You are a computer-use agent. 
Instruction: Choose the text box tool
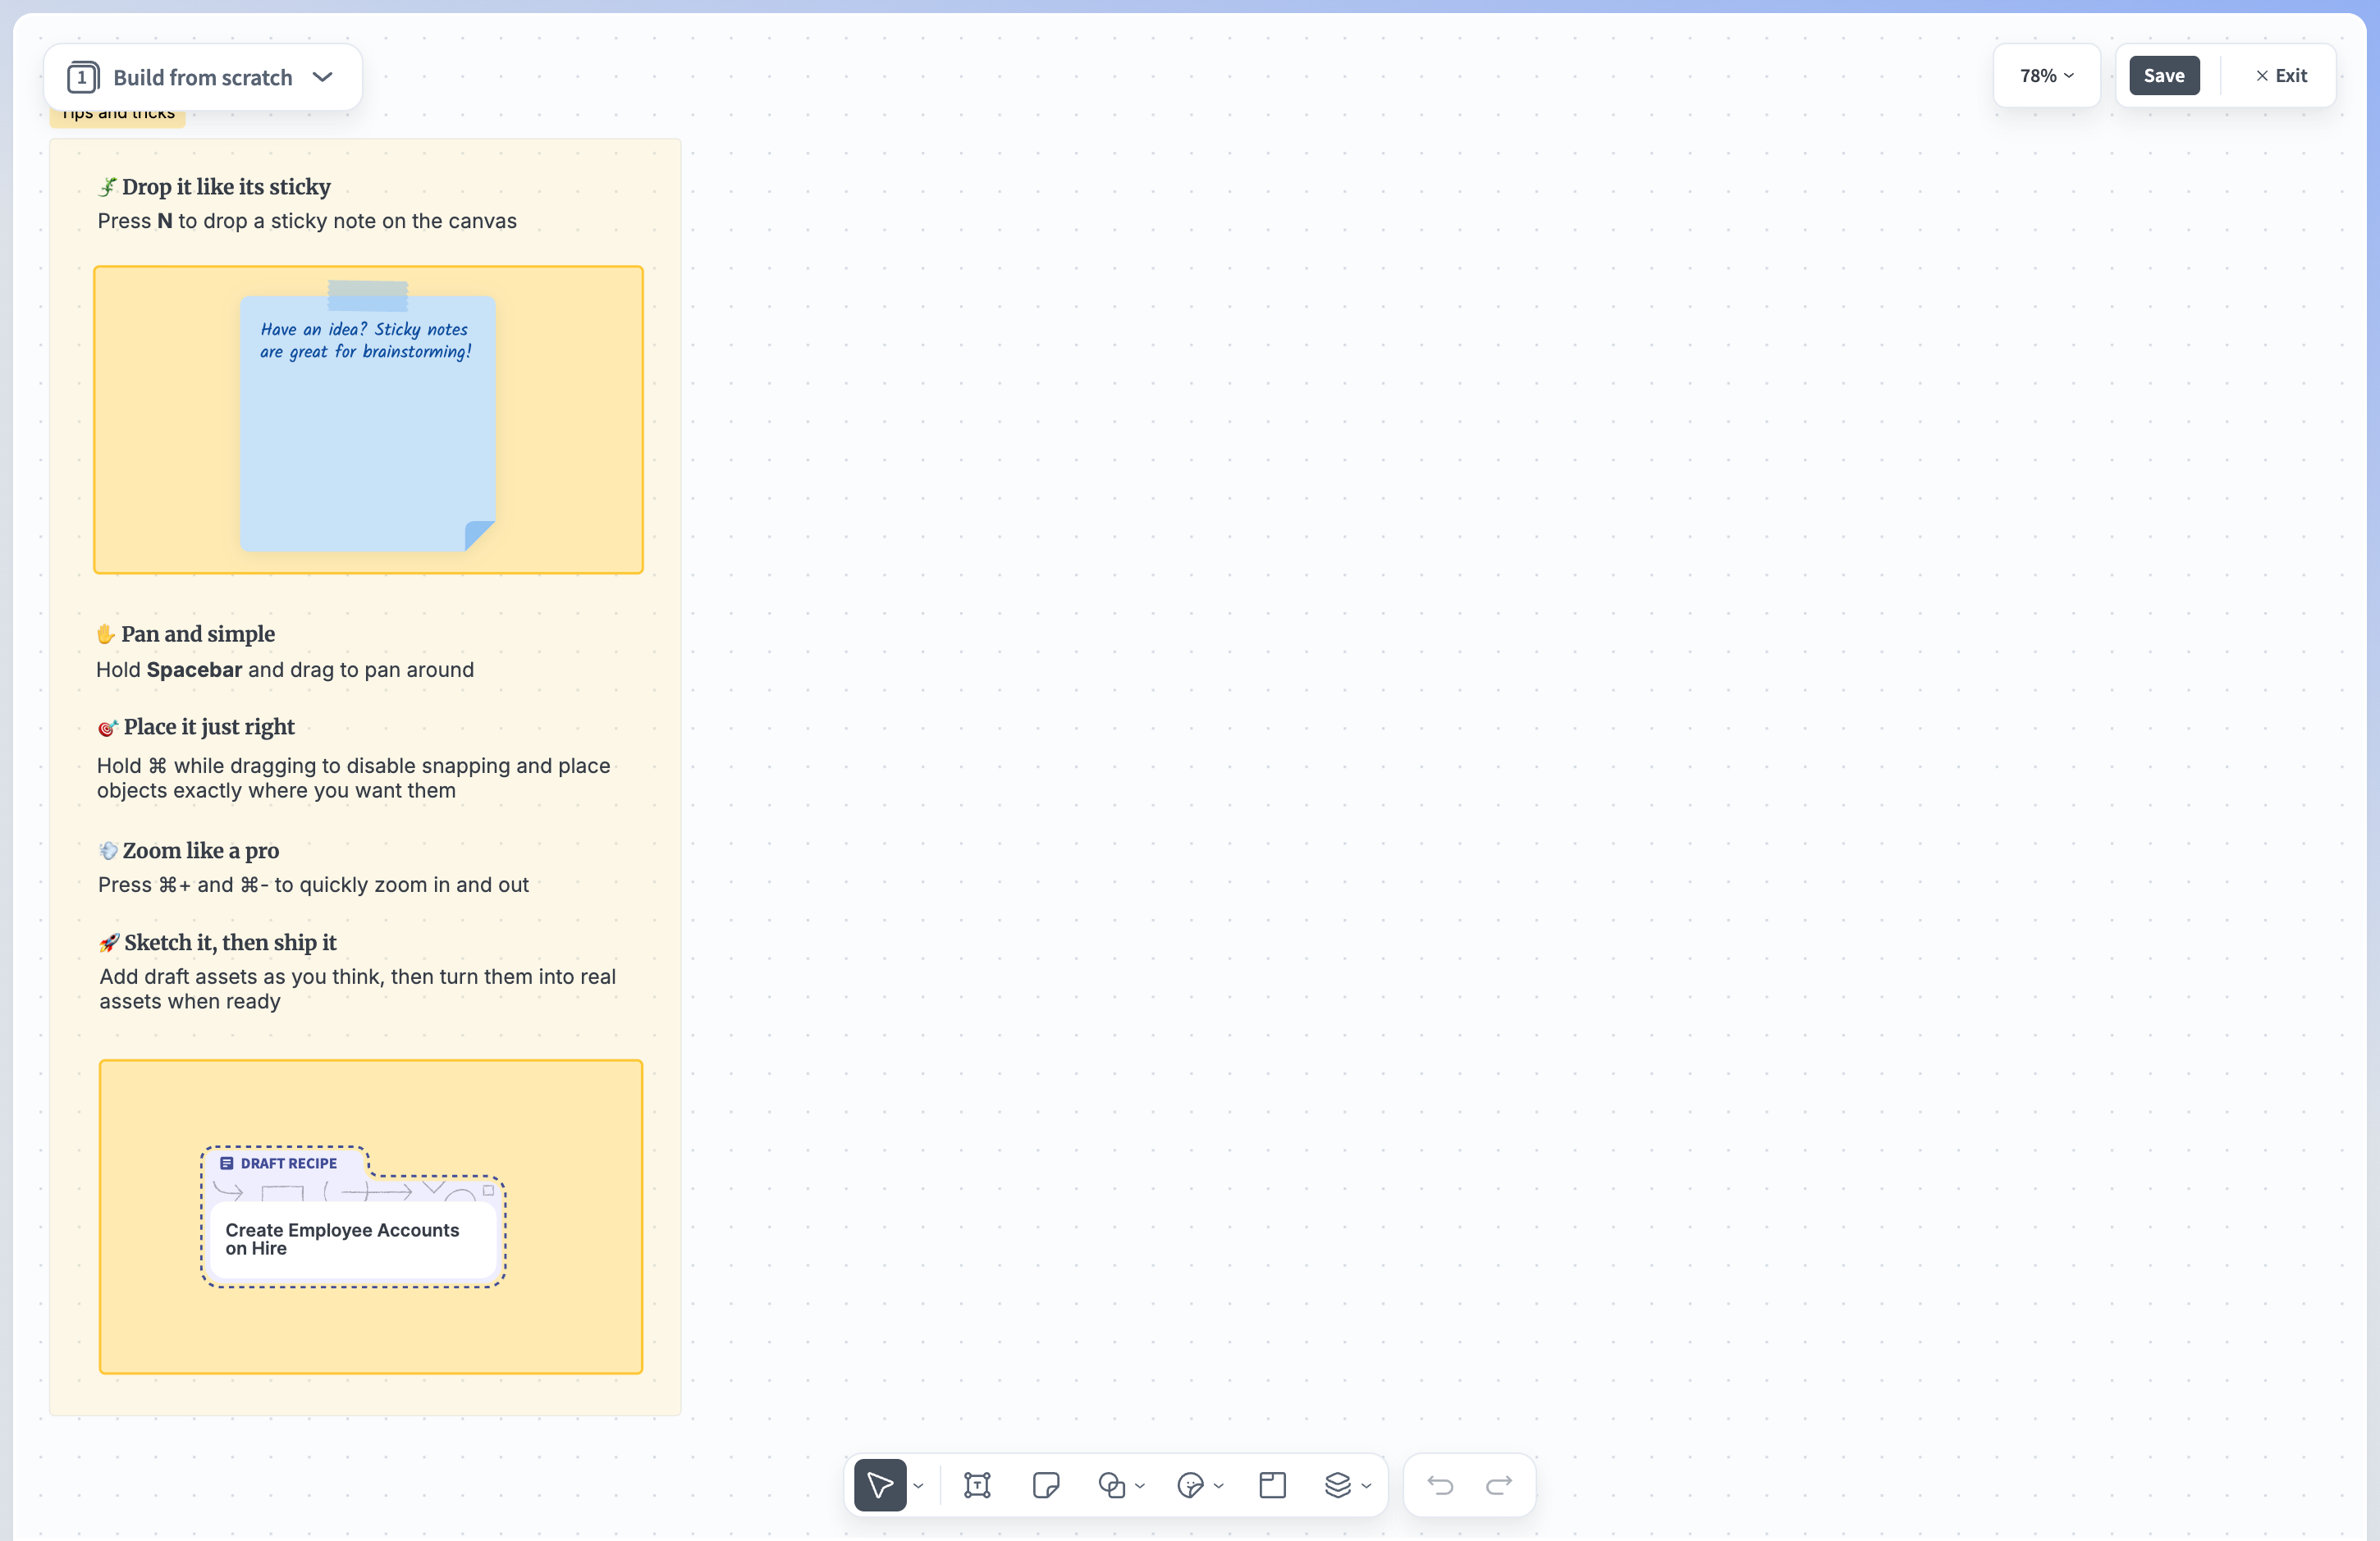(x=977, y=1485)
